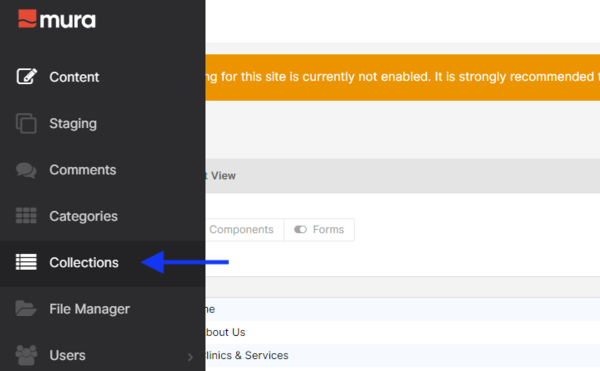Open the About Us page link
This screenshot has height=371, width=600.
click(x=225, y=332)
